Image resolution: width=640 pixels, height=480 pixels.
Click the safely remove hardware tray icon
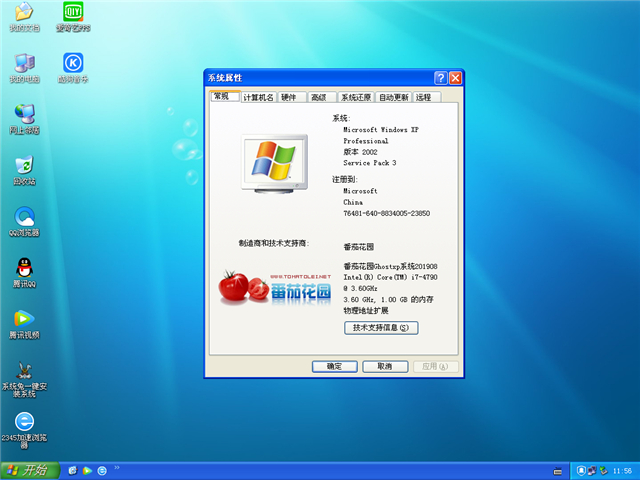tap(603, 471)
